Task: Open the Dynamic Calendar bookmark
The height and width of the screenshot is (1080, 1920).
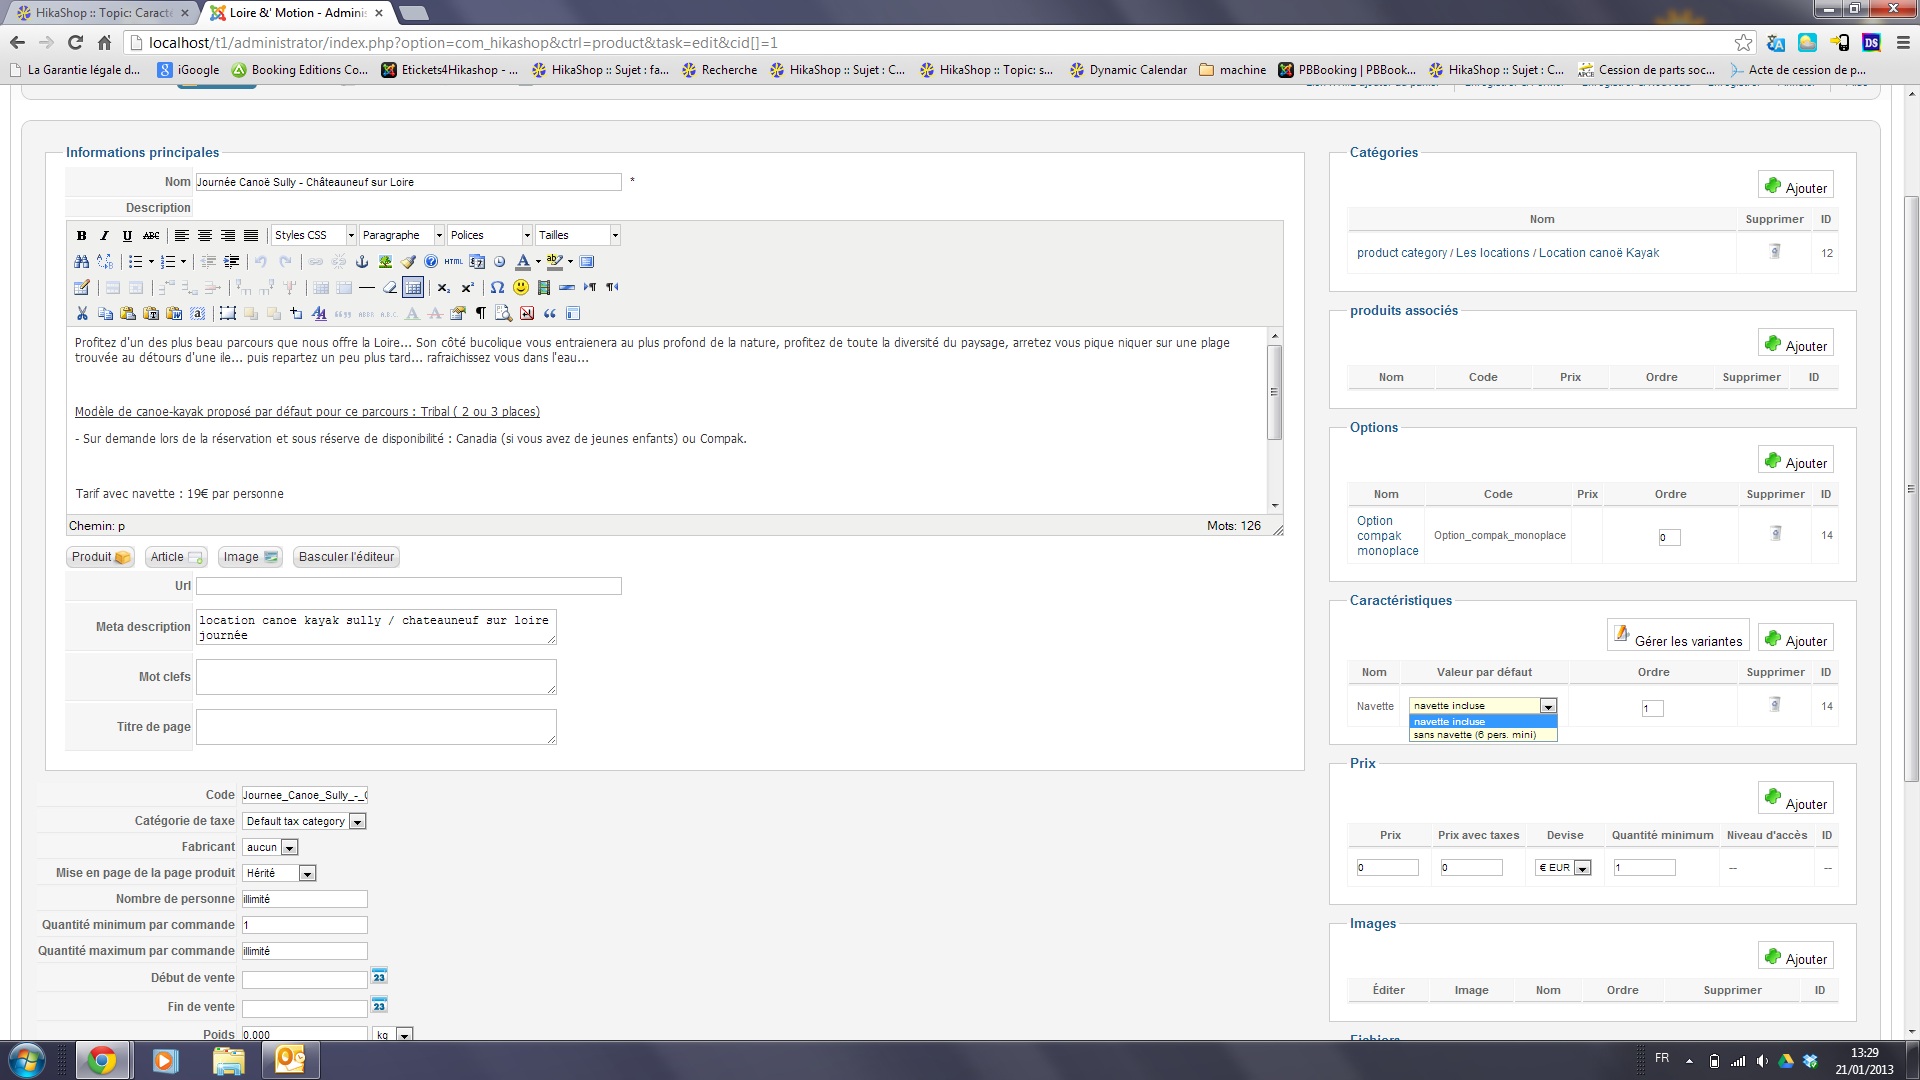Action: pyautogui.click(x=1128, y=70)
